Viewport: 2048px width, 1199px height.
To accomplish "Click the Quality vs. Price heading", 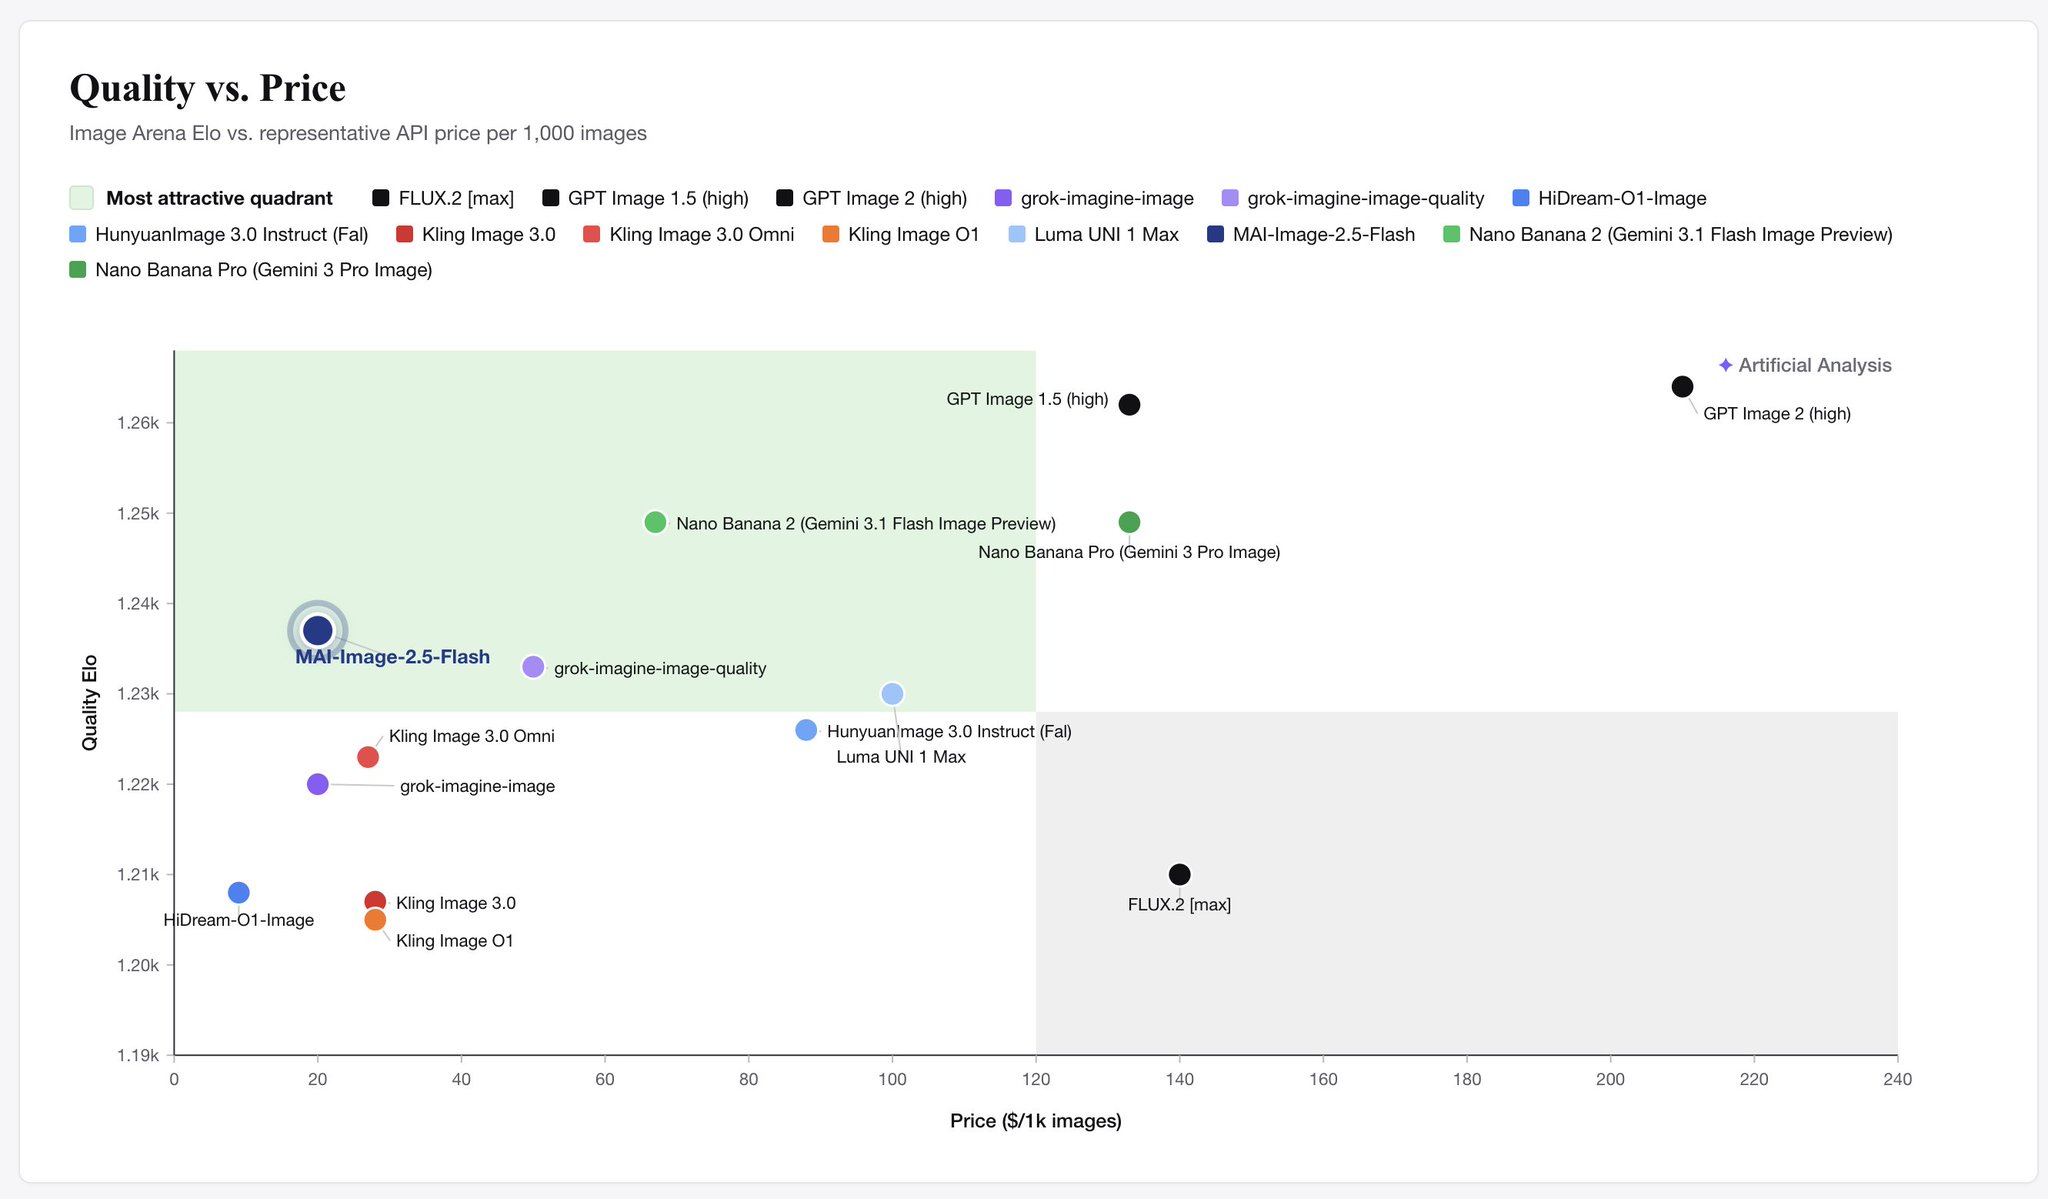I will click(x=208, y=88).
